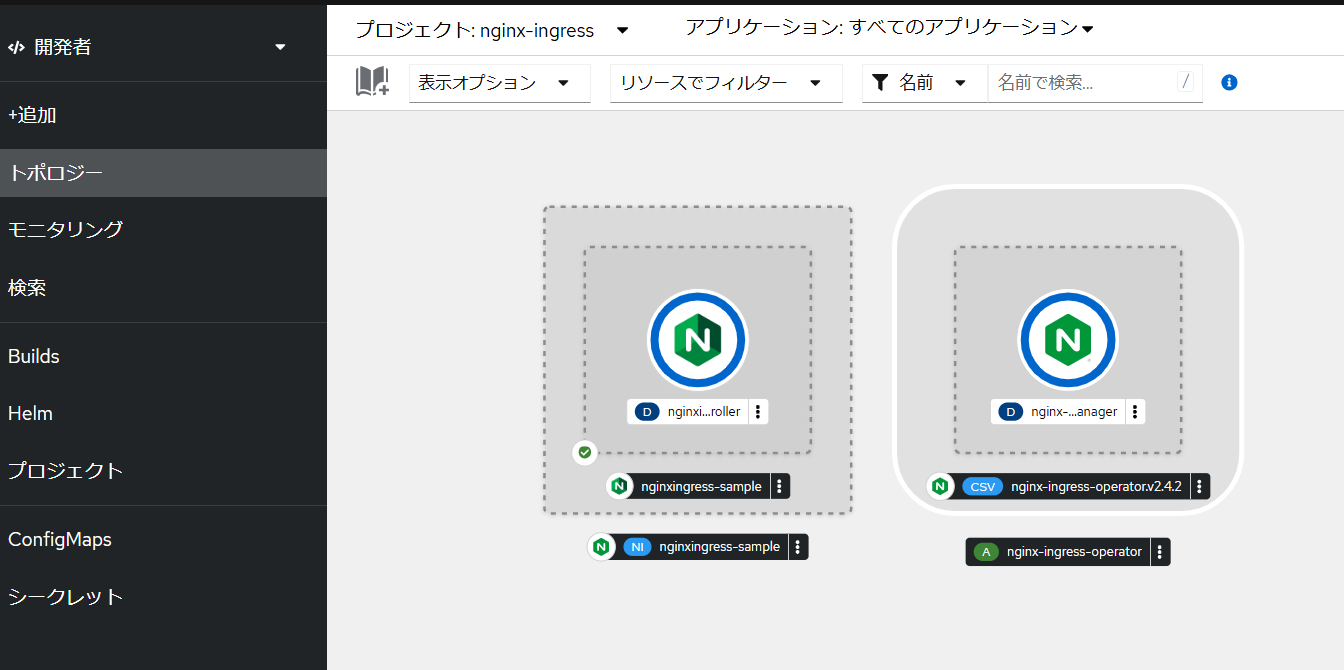The width and height of the screenshot is (1344, 670).
Task: Click the green success check badge on nginxingress-sample
Action: pyautogui.click(x=584, y=452)
